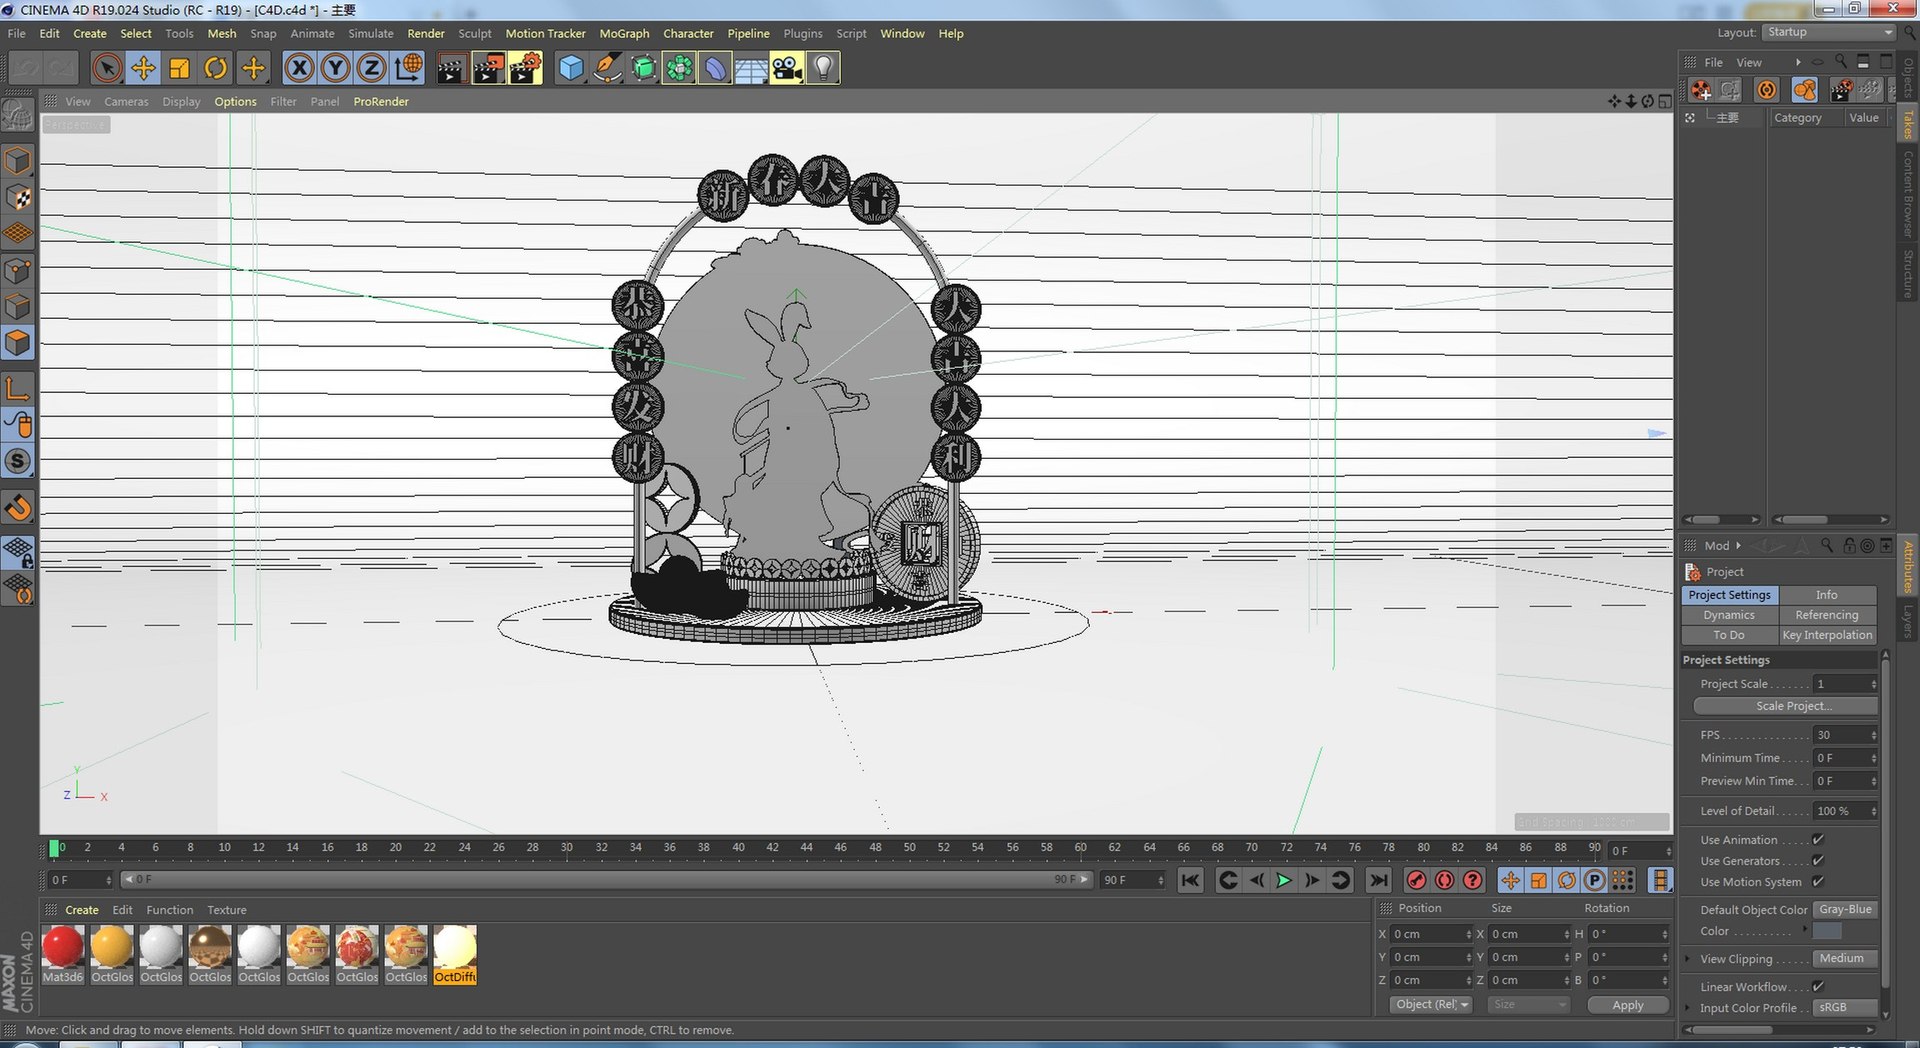The height and width of the screenshot is (1048, 1920).
Task: Open the Layout Startup dropdown
Action: coord(1829,32)
